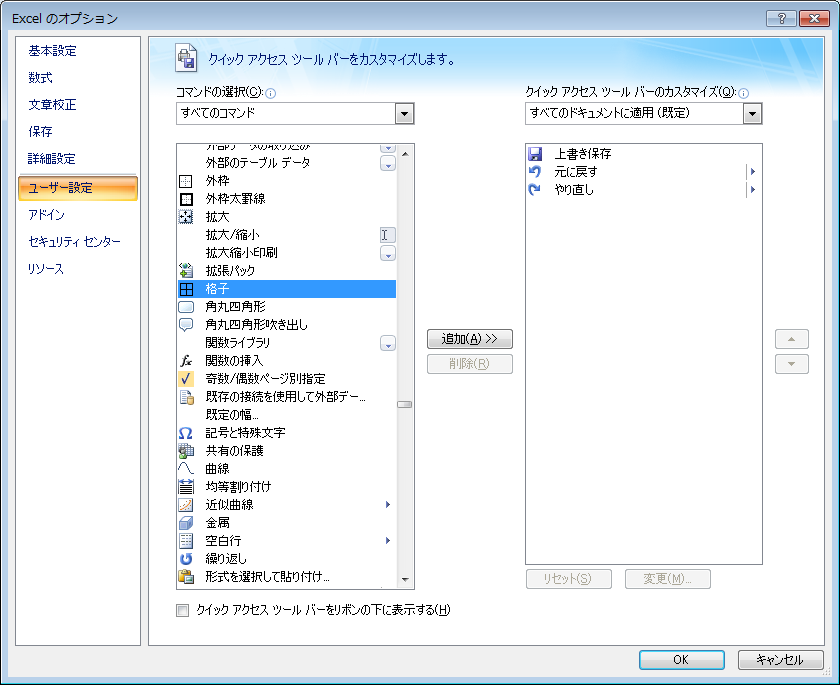Click the 形式を選択して貼り付け paste special icon

tap(189, 576)
